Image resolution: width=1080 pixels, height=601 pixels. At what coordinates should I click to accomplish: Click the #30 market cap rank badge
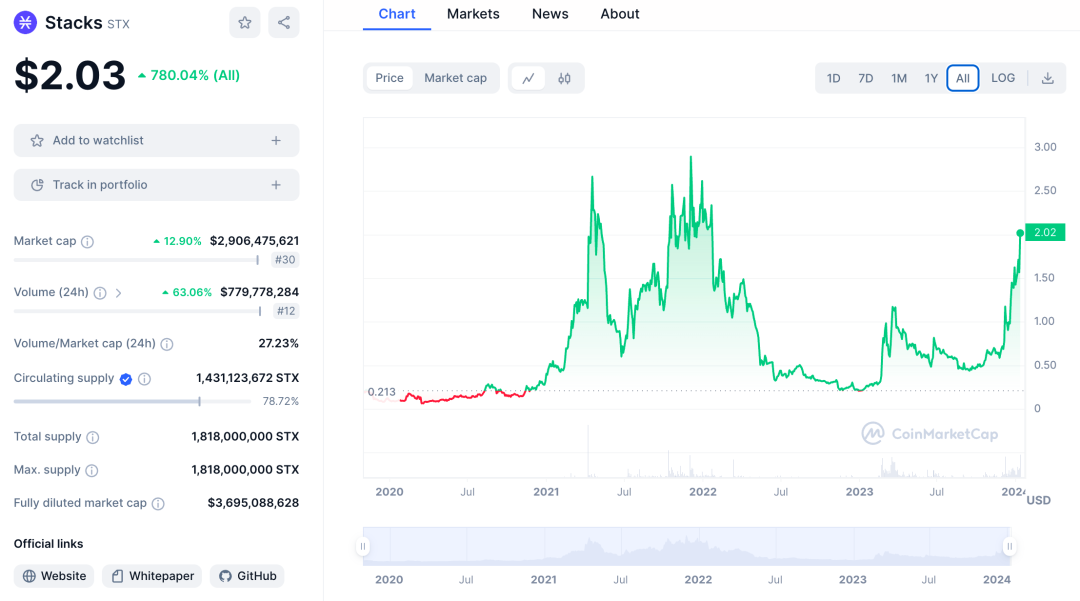coord(285,260)
